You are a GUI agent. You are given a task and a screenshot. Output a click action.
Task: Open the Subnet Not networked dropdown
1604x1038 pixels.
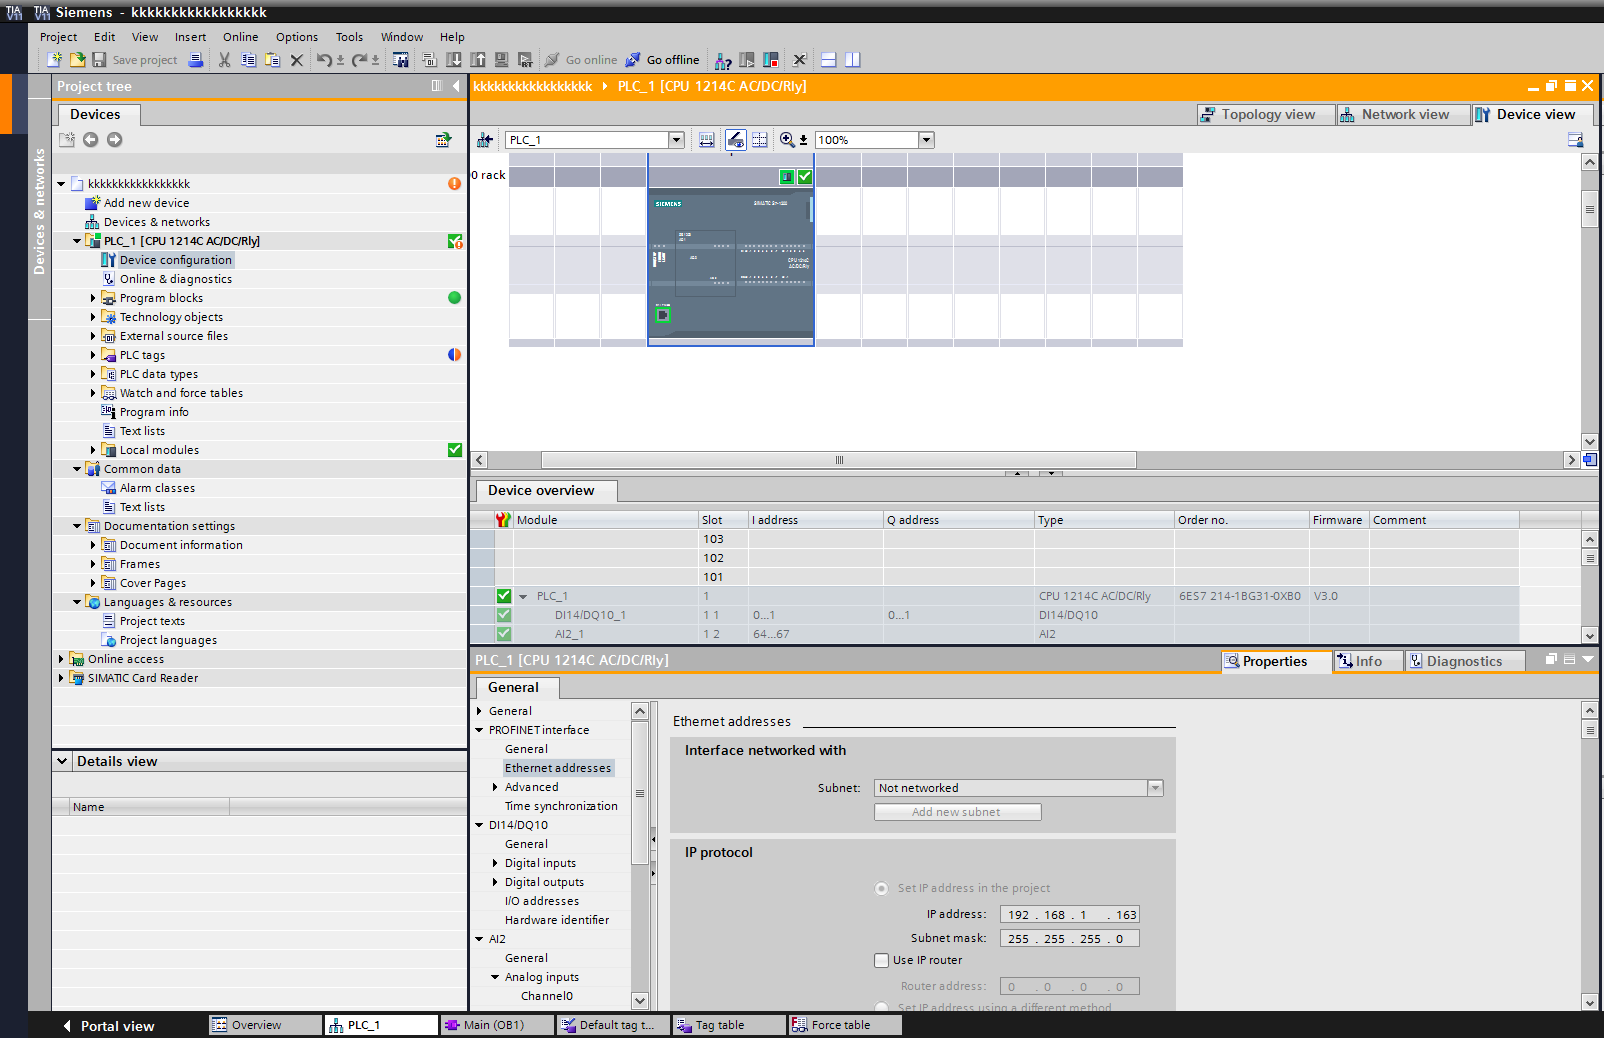coord(1155,788)
